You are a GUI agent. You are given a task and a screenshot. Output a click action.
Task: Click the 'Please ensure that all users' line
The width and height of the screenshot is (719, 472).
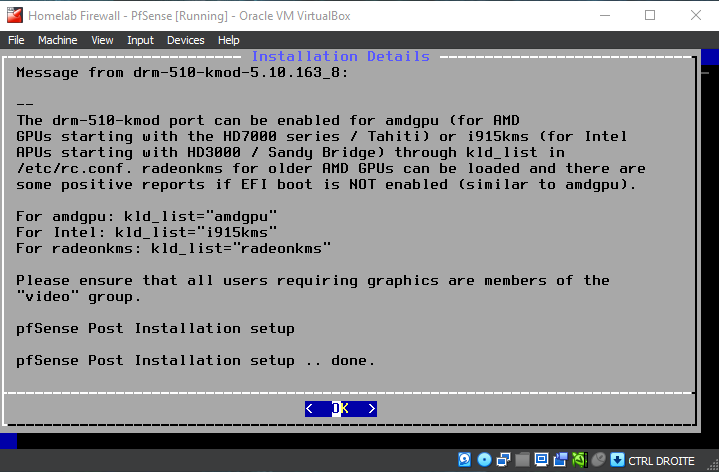pos(313,280)
